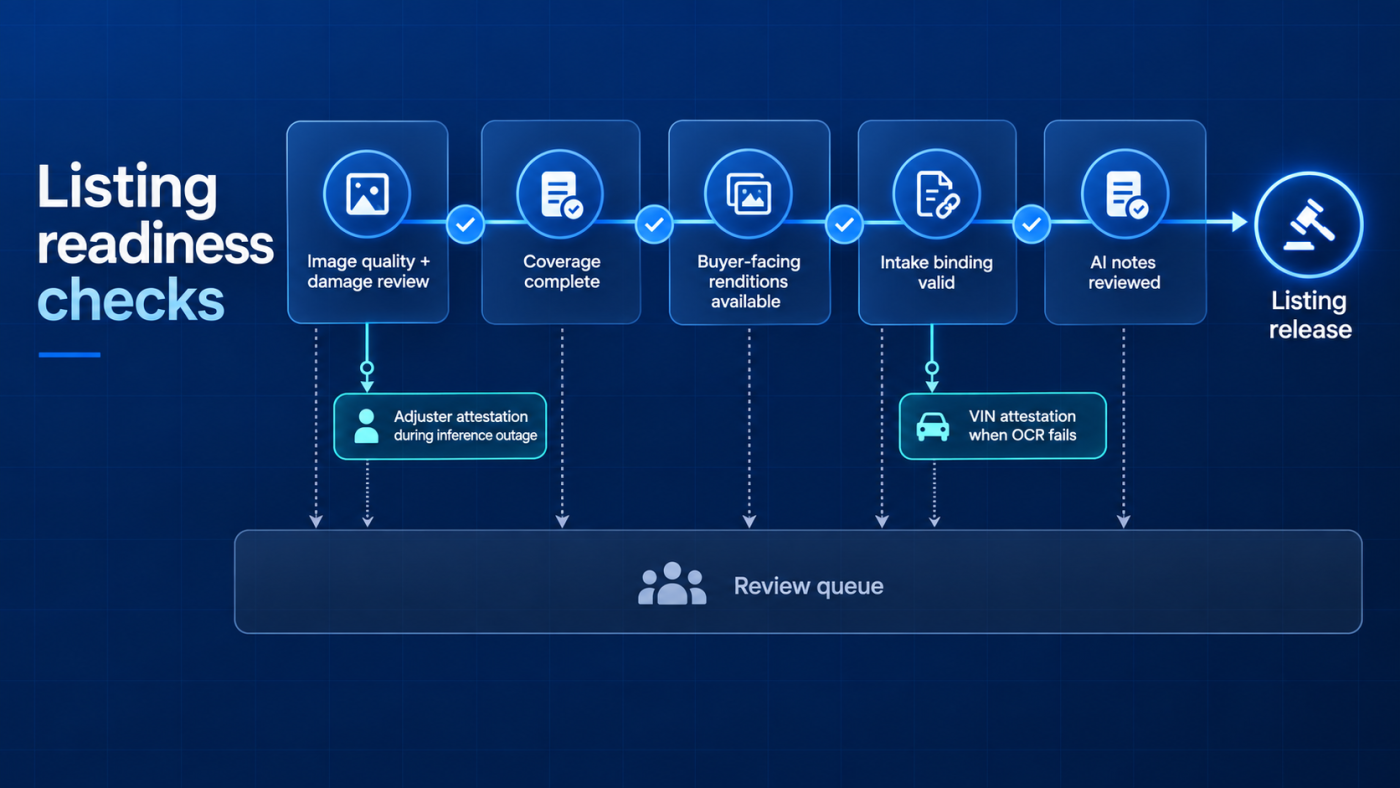Click checkmark between Buyer-facing renditions and Intake binding
The image size is (1400, 788).
[843, 224]
